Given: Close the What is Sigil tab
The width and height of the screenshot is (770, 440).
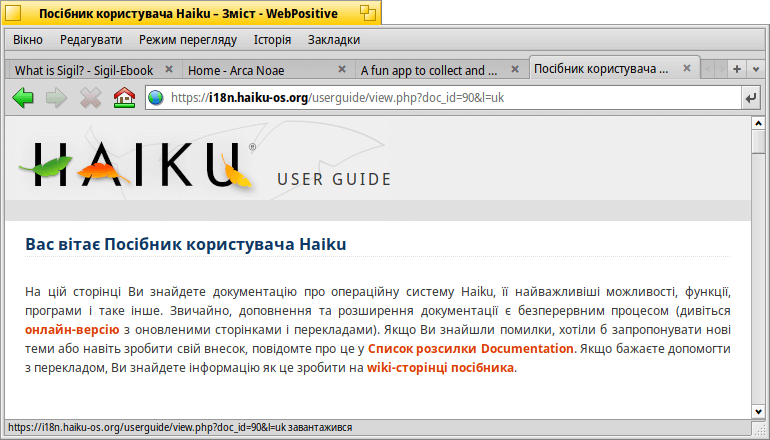Looking at the screenshot, I should pyautogui.click(x=169, y=69).
